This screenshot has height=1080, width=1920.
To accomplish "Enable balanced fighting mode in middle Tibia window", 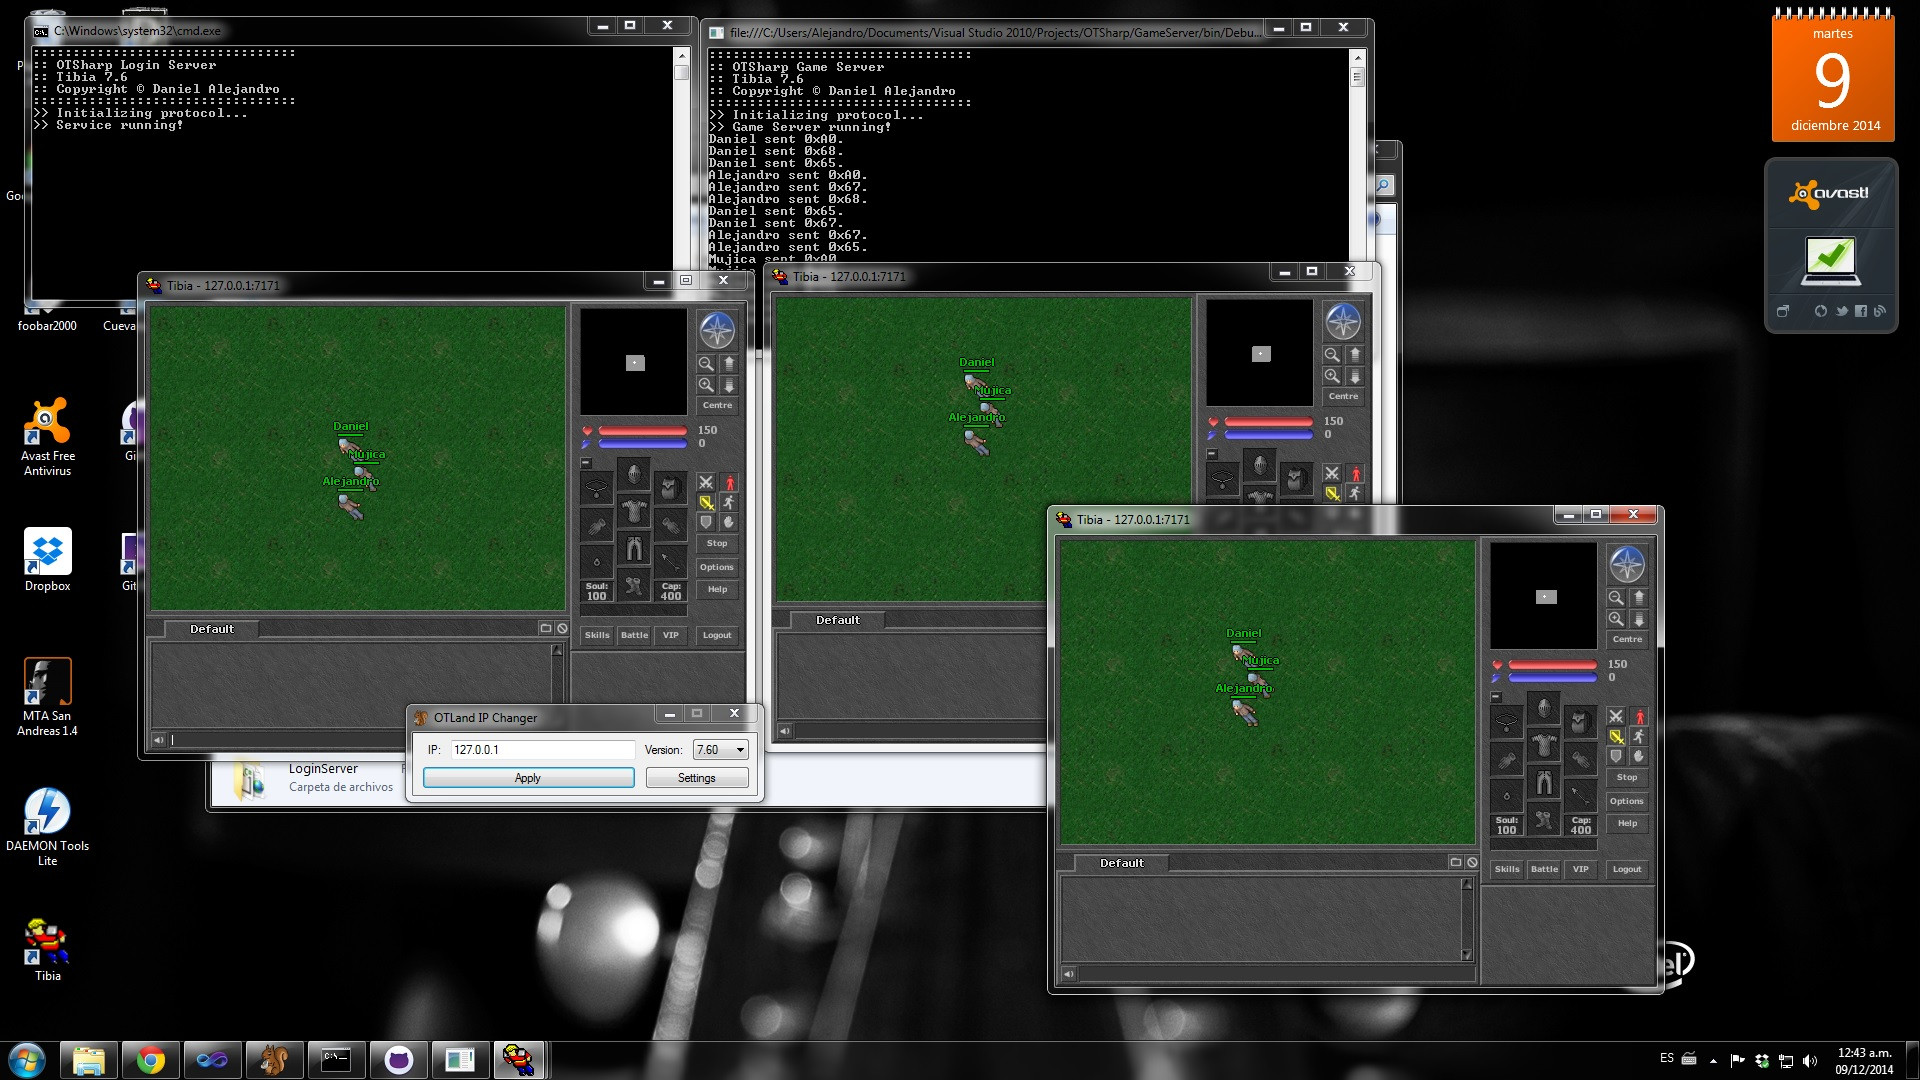I will (x=1332, y=493).
